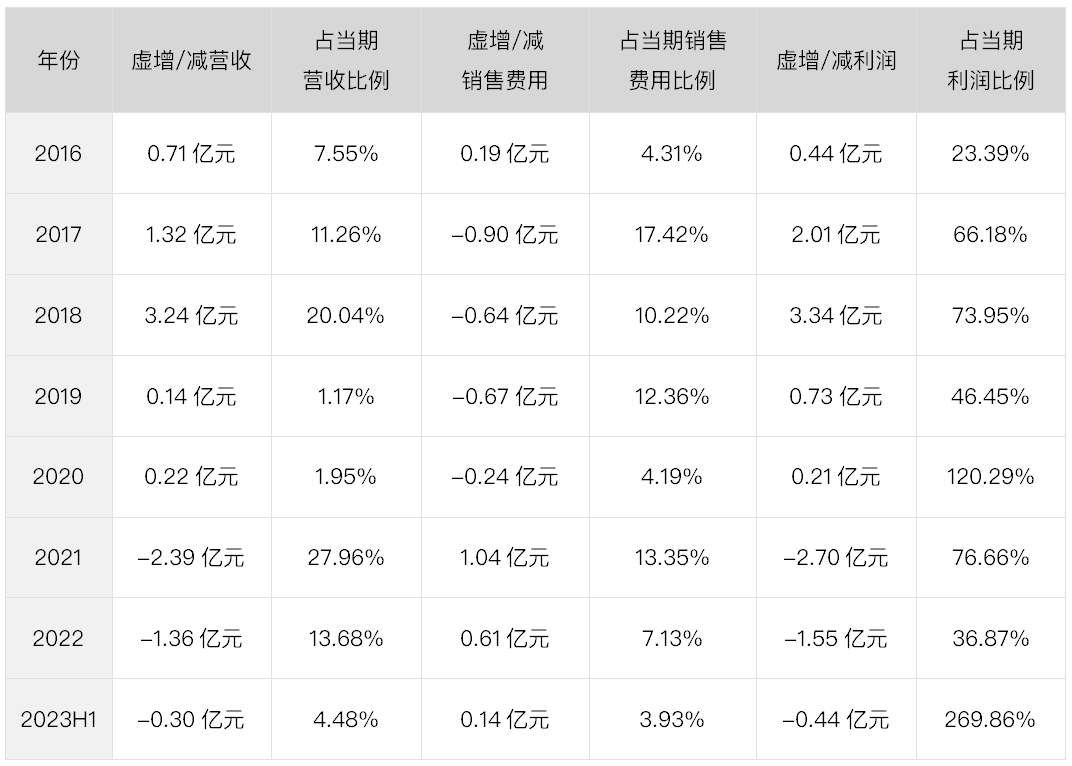
Task: Click the 120.29% profit ratio cell
Action: tap(991, 477)
